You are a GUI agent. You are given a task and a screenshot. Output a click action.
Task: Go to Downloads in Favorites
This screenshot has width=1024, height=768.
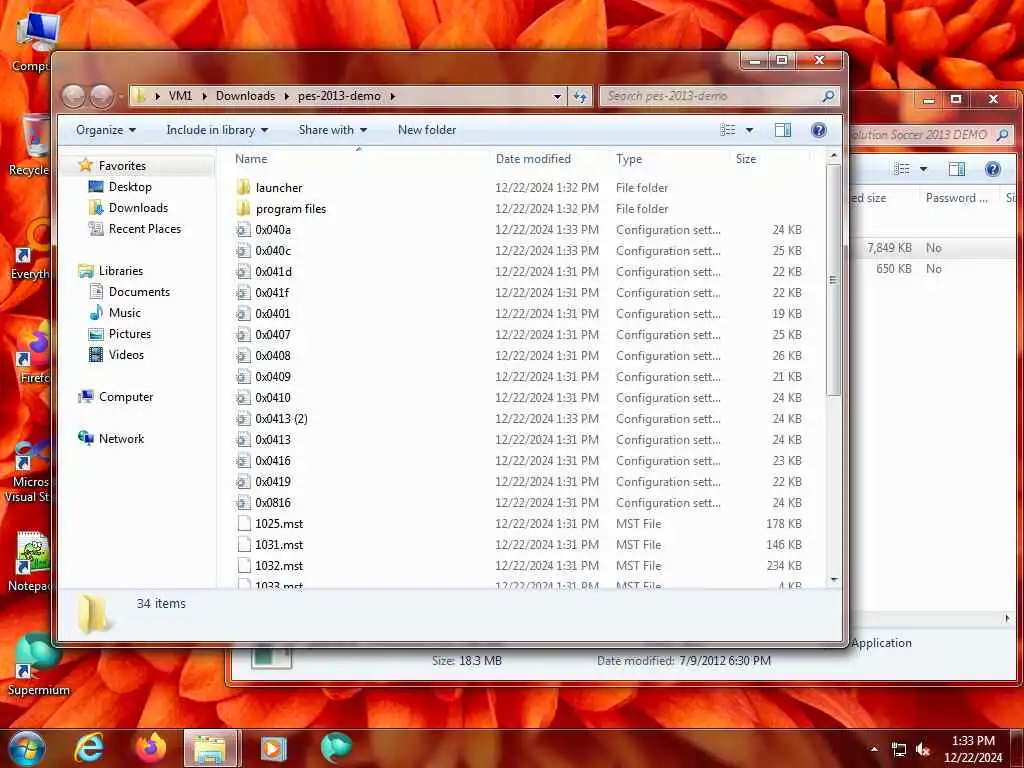(138, 208)
